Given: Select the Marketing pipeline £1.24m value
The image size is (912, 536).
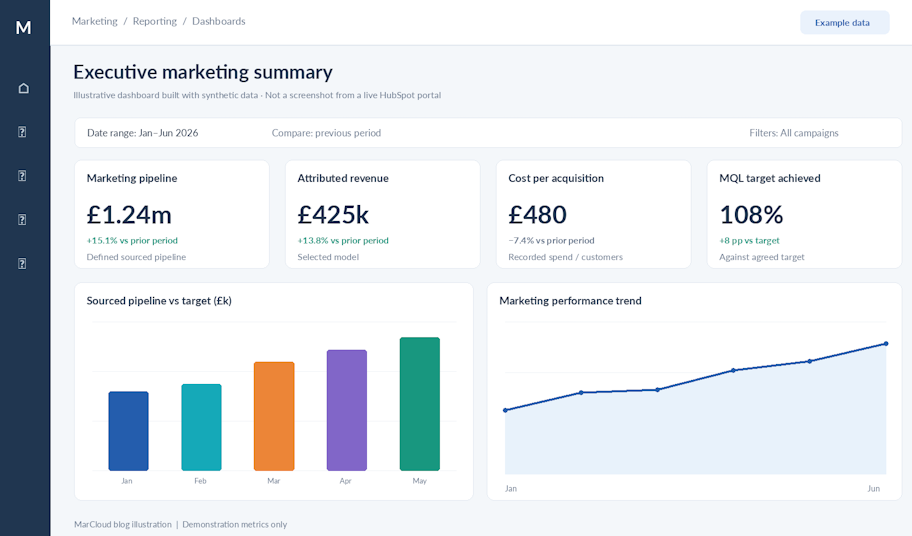Looking at the screenshot, I should coord(129,215).
